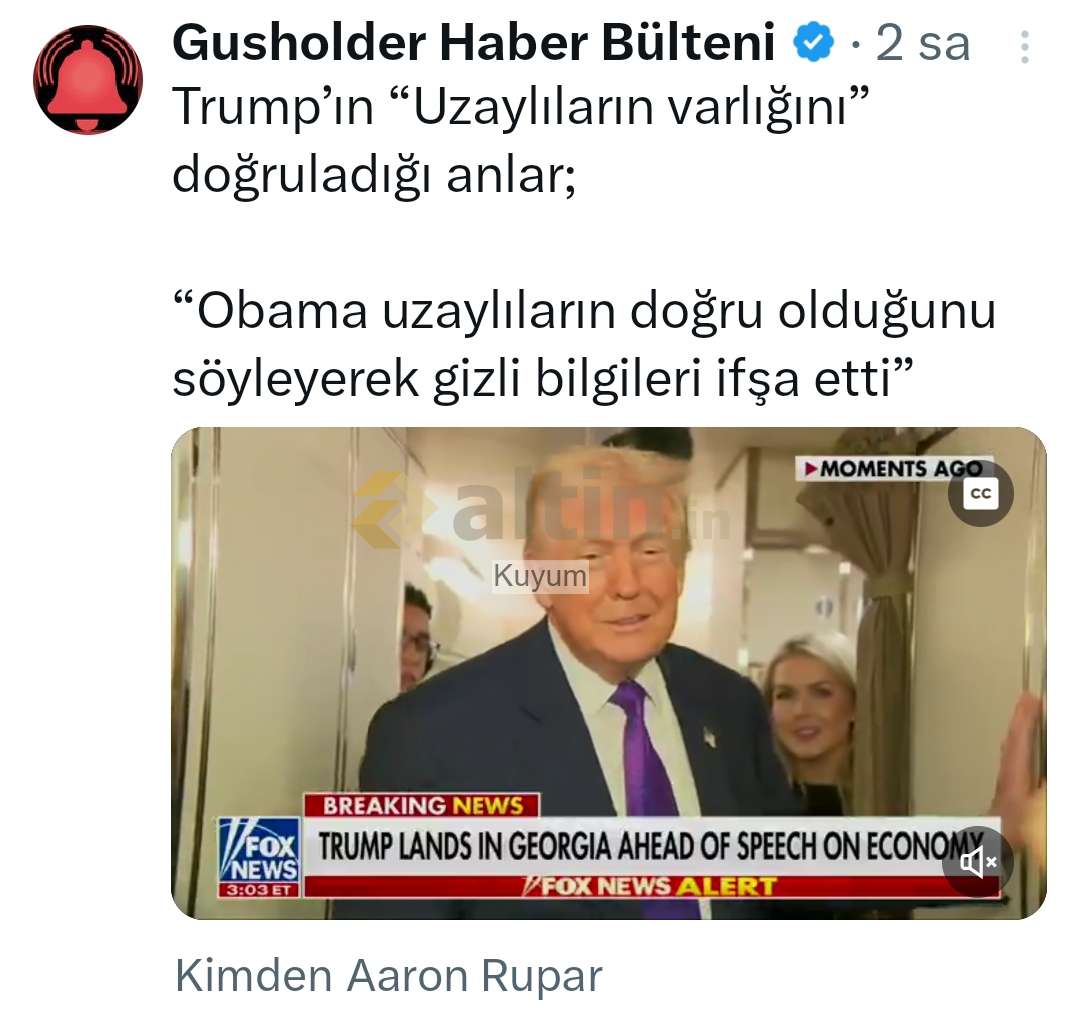This screenshot has height=1015, width=1080.
Task: Play the Trump video thumbnail
Action: 609,673
